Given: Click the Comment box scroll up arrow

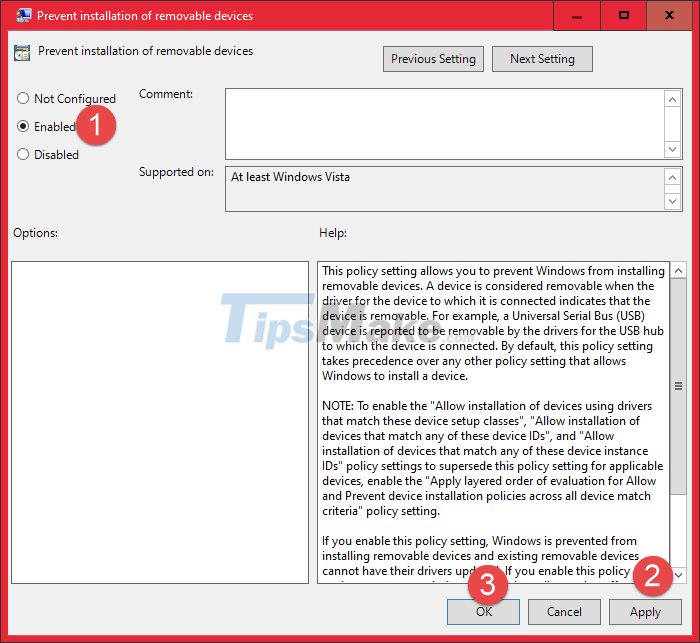Looking at the screenshot, I should (x=672, y=99).
